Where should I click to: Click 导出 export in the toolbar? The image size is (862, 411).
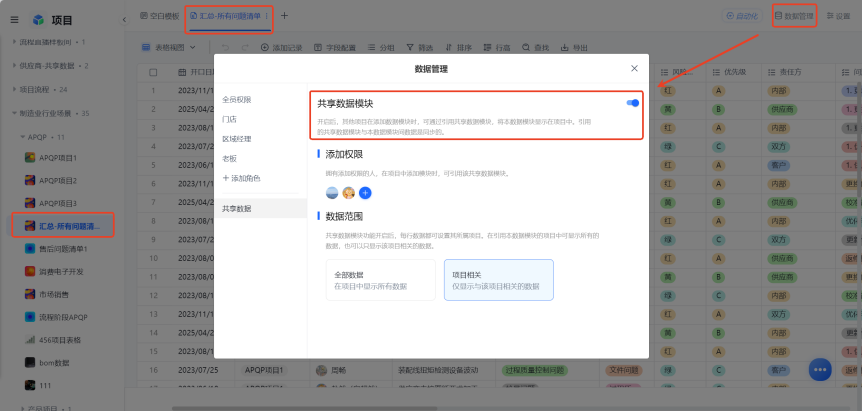(x=574, y=48)
